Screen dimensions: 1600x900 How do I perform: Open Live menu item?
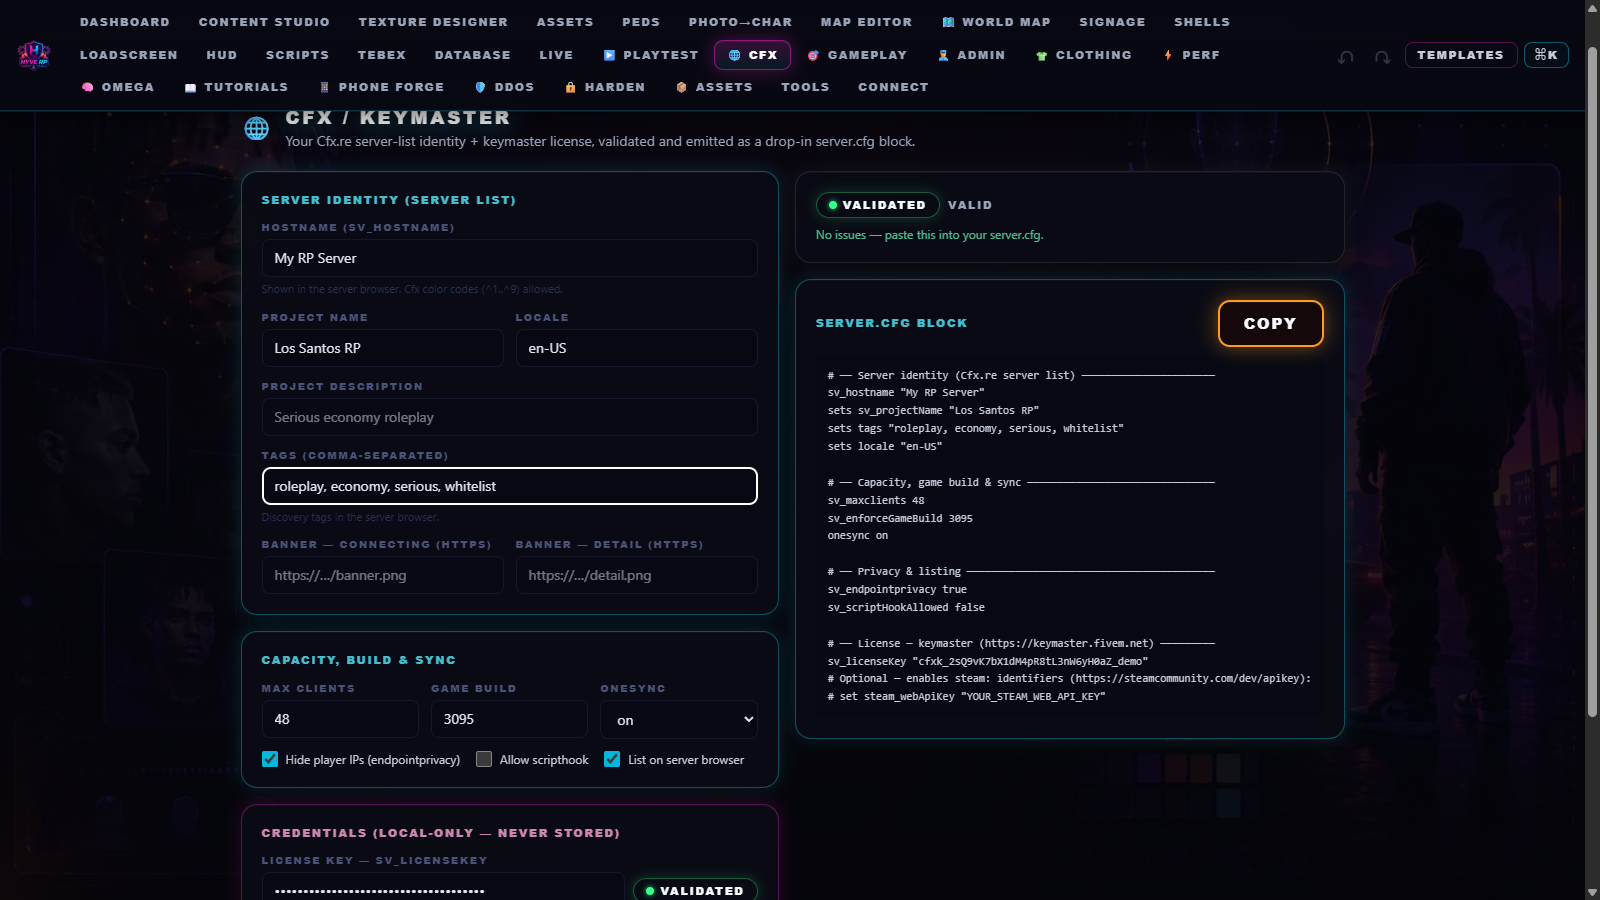click(x=556, y=55)
